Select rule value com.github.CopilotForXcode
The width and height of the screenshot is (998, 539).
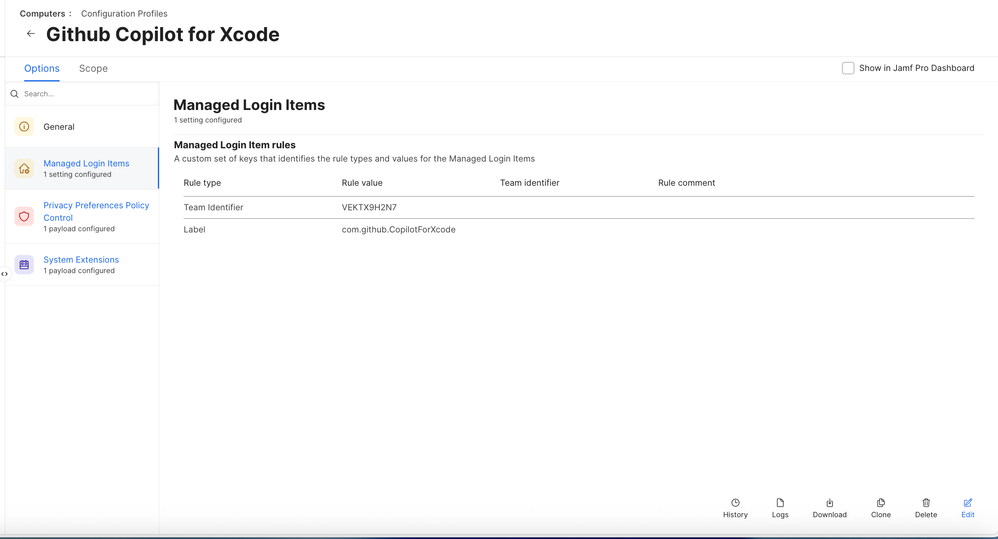coord(398,230)
